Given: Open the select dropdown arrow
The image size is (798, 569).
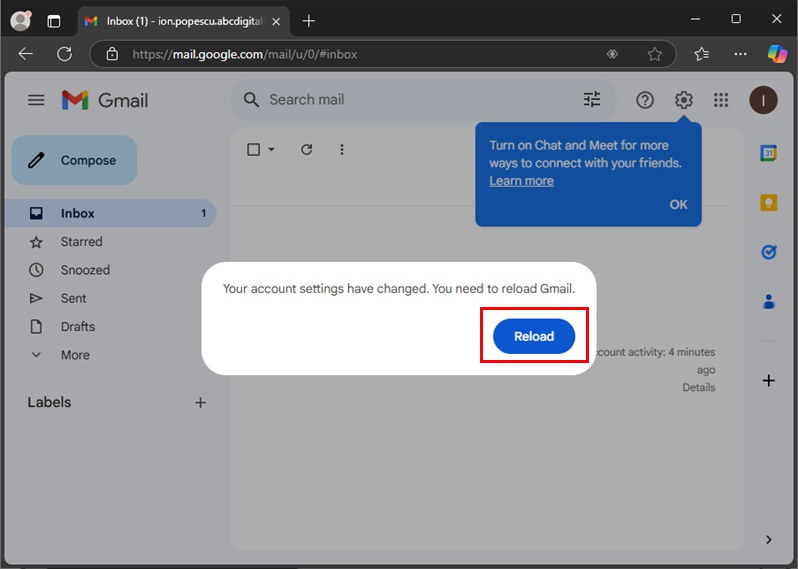Looking at the screenshot, I should click(271, 150).
